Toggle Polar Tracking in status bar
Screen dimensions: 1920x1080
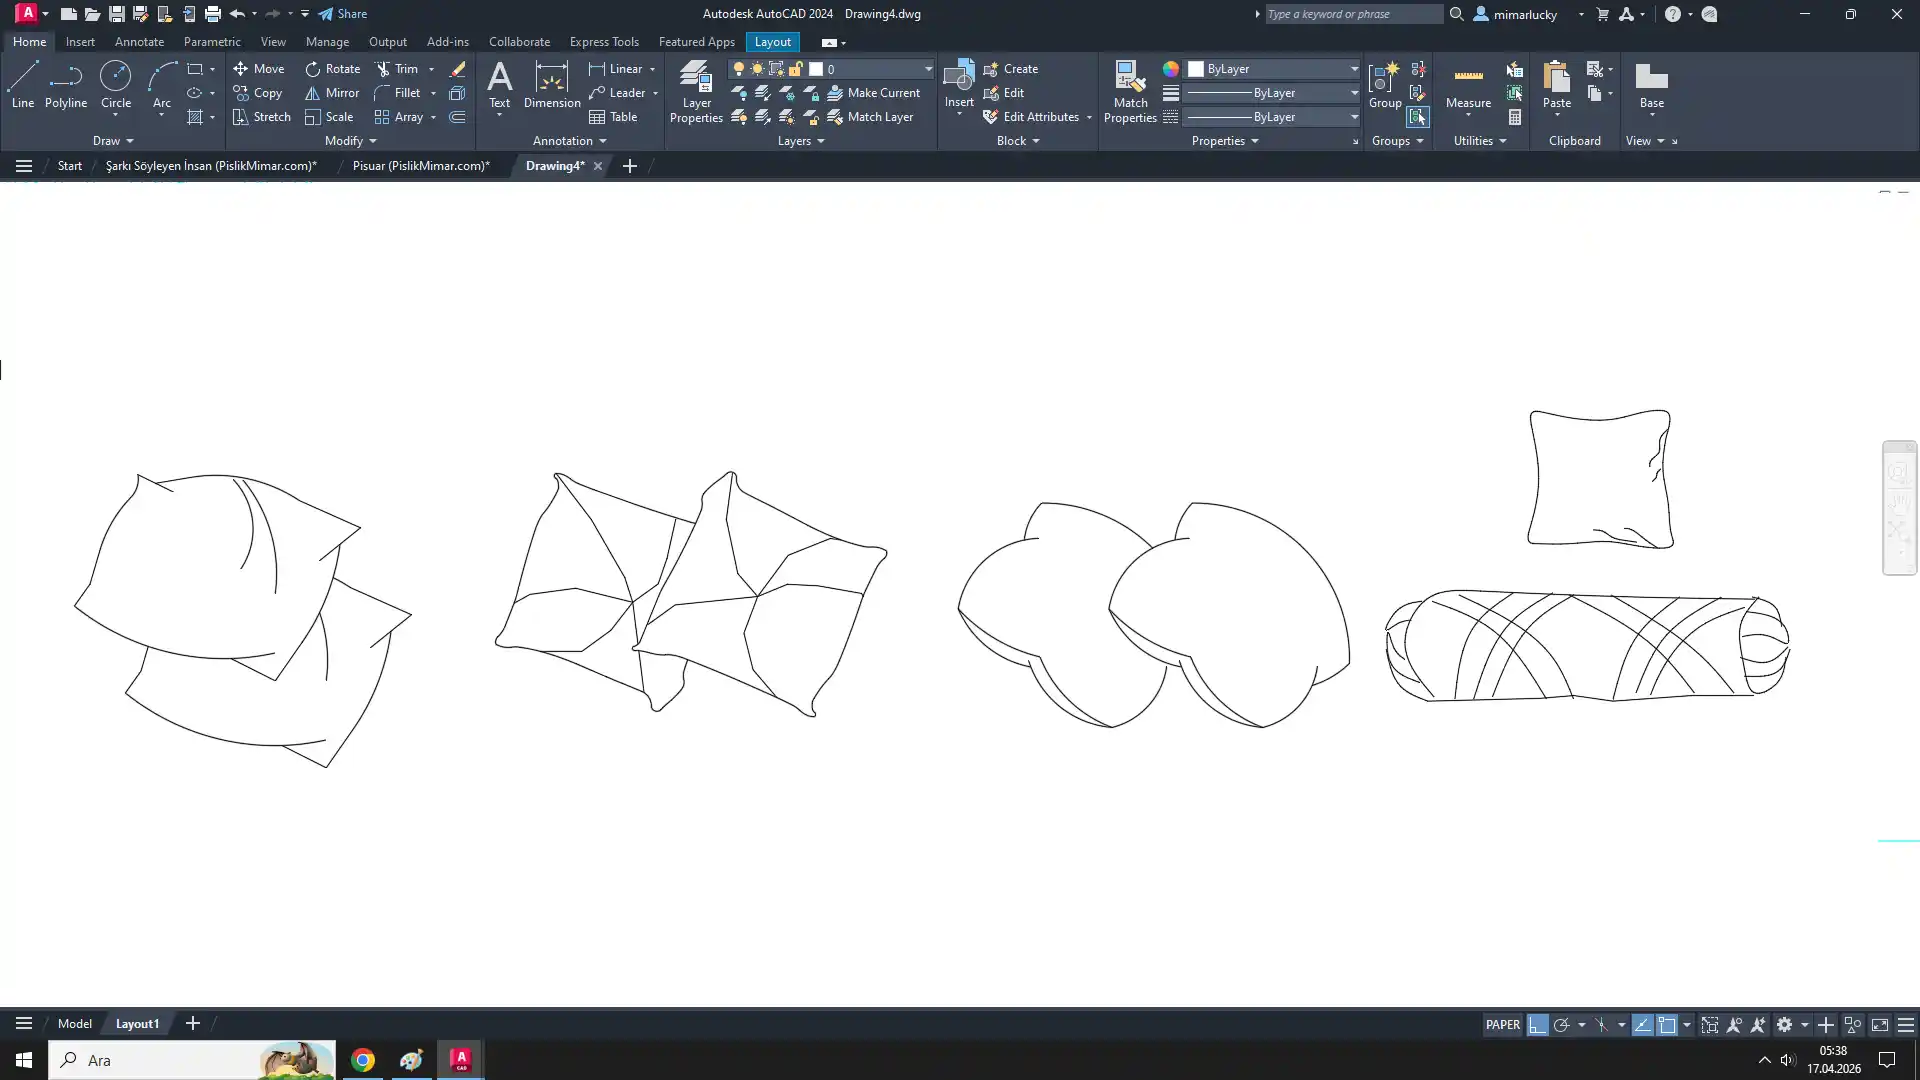(1561, 1025)
